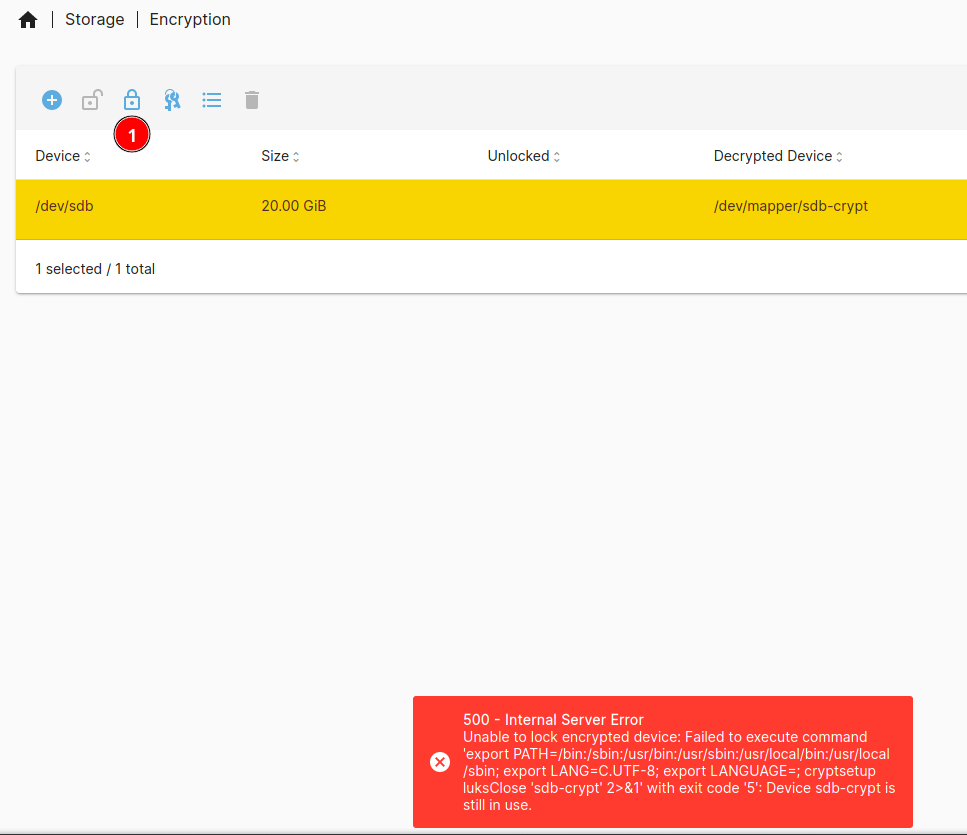Open Storage from the breadcrumb

(x=94, y=19)
